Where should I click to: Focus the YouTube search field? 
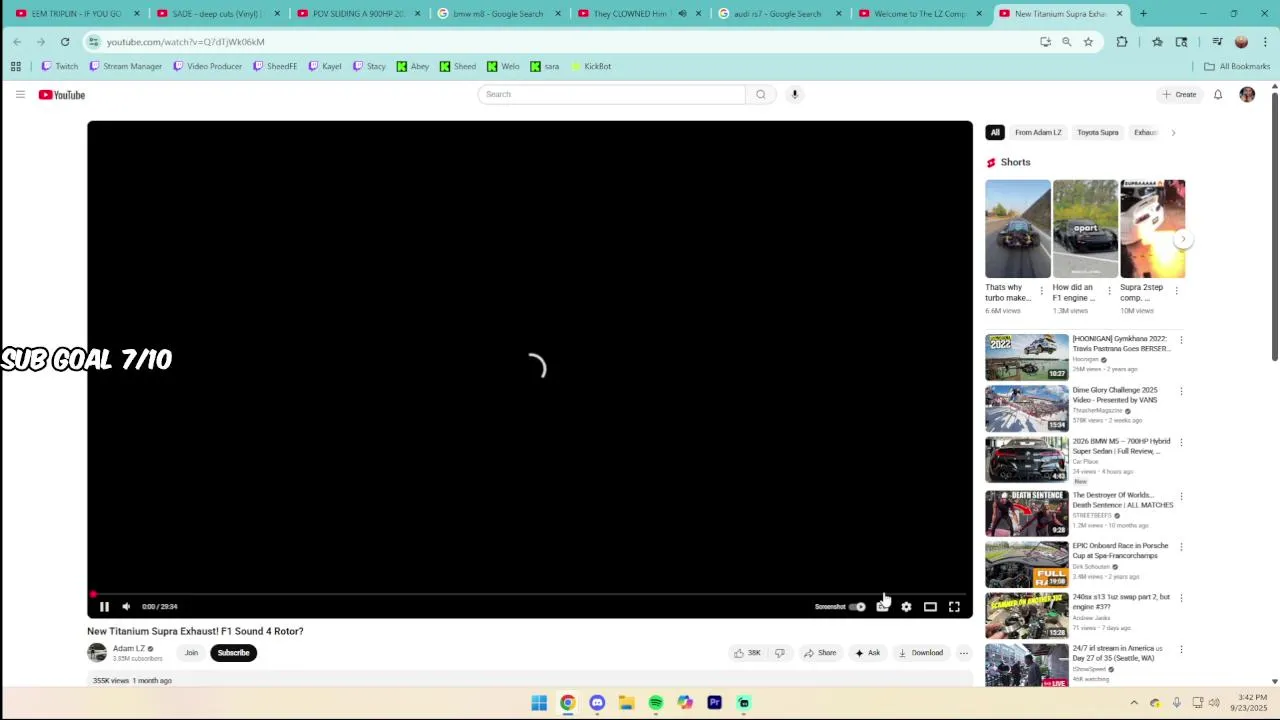click(x=611, y=94)
